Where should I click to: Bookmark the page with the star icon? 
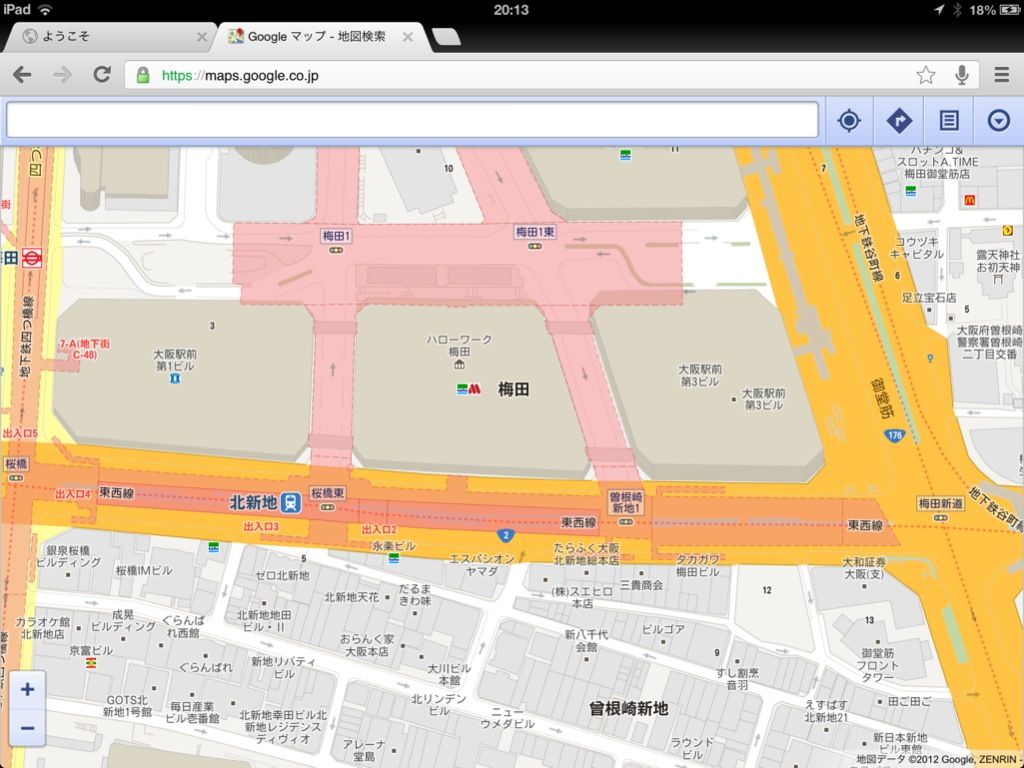coord(925,75)
